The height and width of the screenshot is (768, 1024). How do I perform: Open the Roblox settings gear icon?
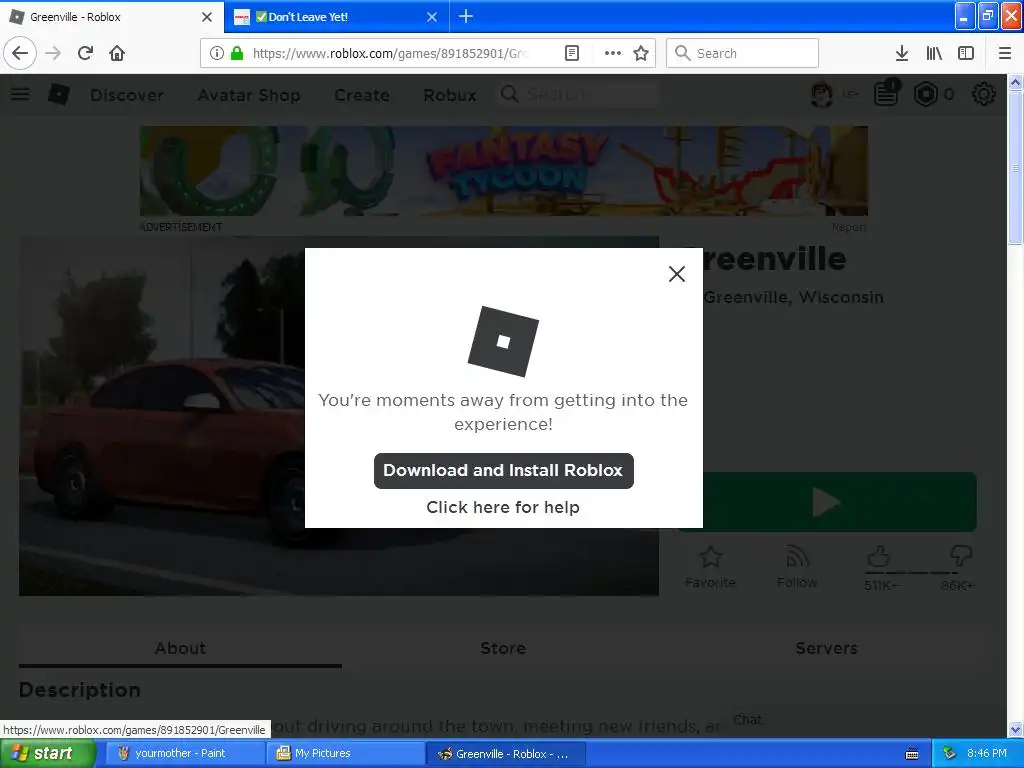pyautogui.click(x=984, y=95)
